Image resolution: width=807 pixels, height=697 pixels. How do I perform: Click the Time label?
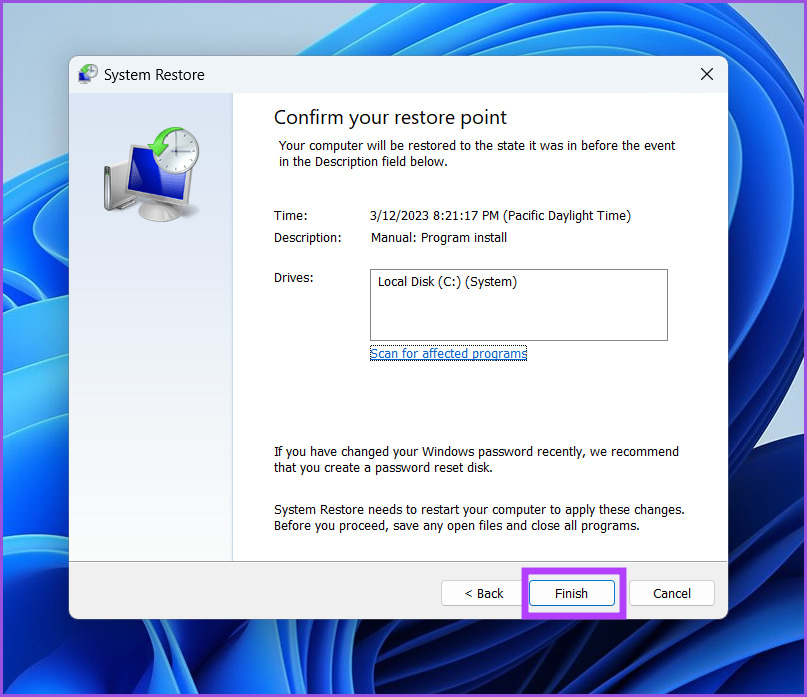click(290, 215)
